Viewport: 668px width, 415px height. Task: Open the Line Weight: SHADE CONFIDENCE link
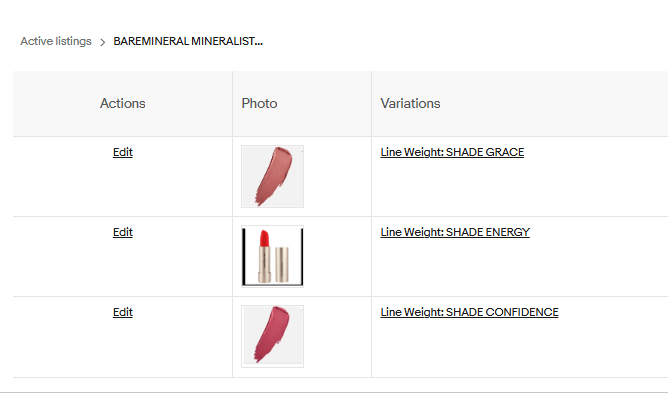469,313
